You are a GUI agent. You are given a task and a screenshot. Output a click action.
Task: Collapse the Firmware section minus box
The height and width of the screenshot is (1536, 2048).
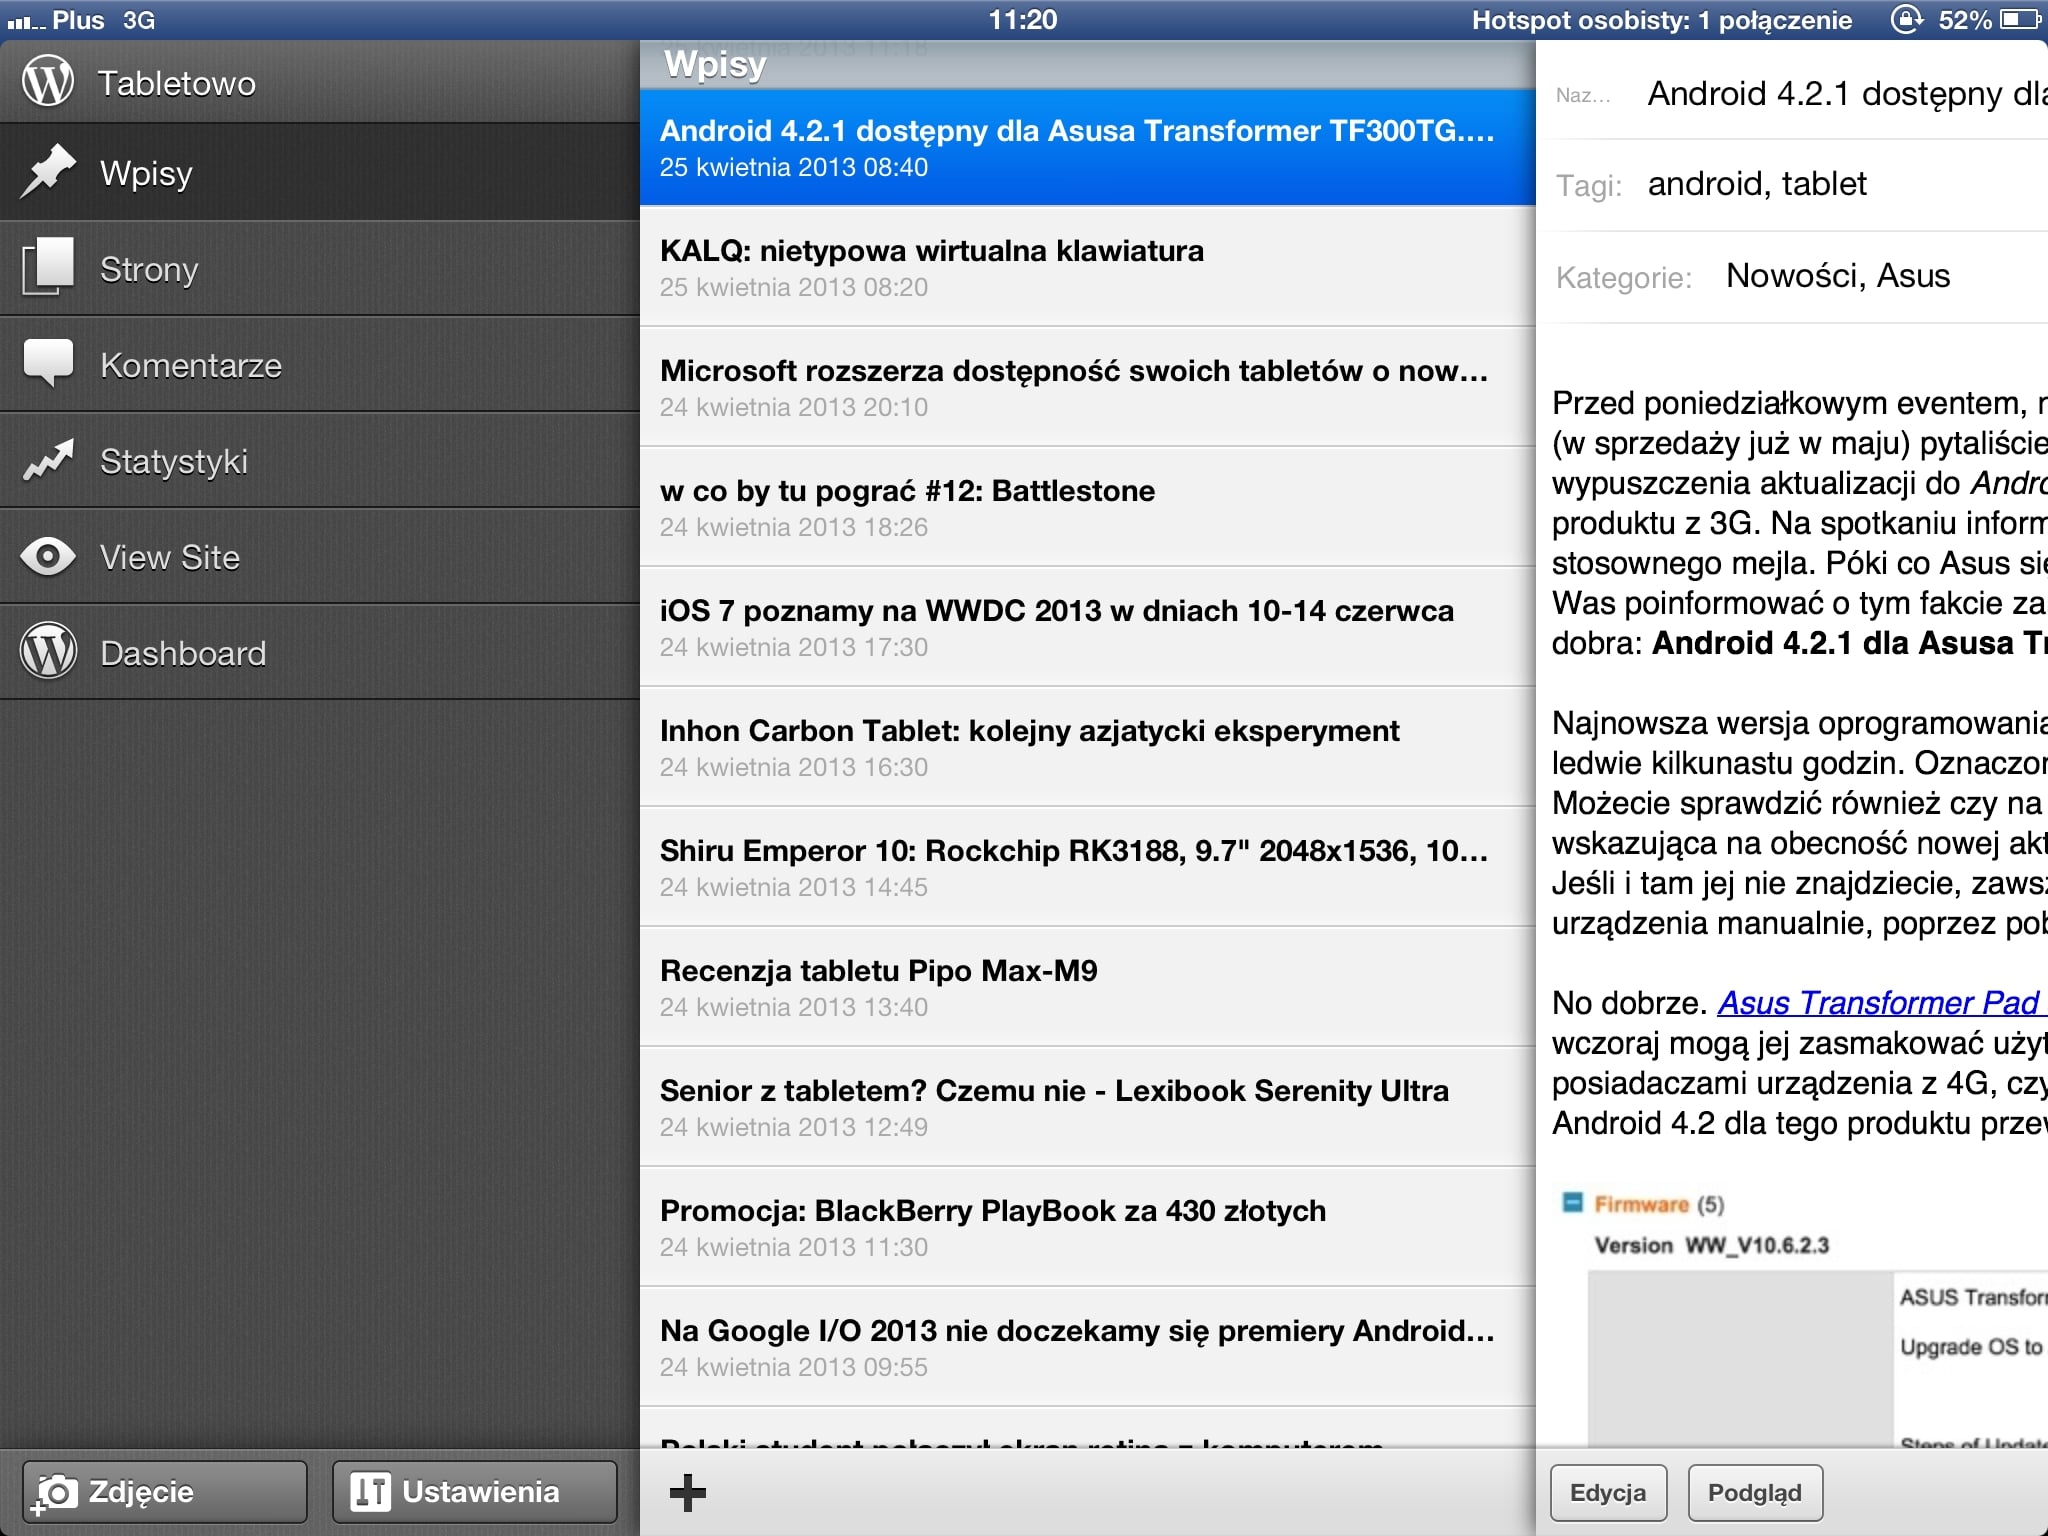pos(1573,1202)
